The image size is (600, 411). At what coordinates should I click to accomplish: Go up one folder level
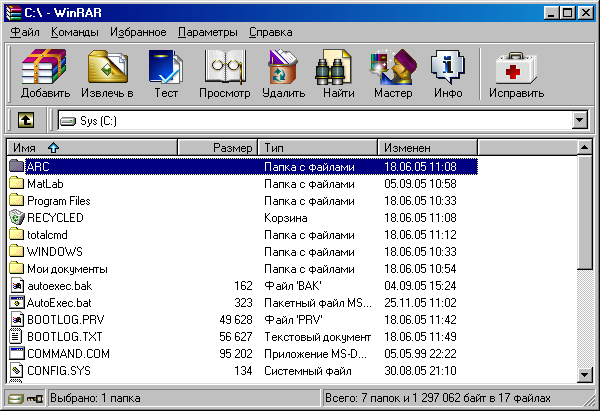point(26,121)
